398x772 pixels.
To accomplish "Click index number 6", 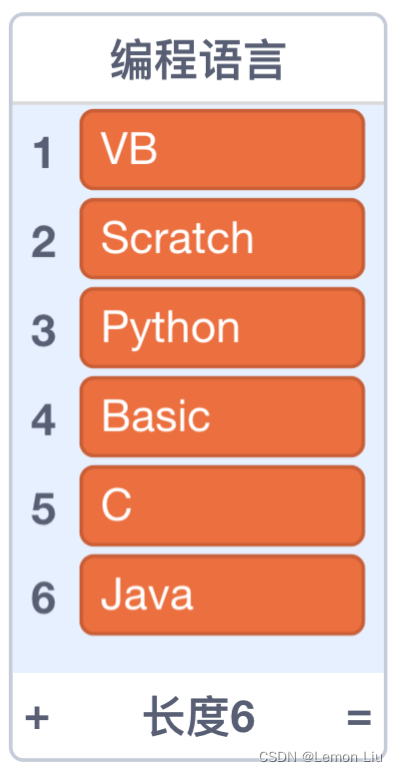I will tap(43, 598).
